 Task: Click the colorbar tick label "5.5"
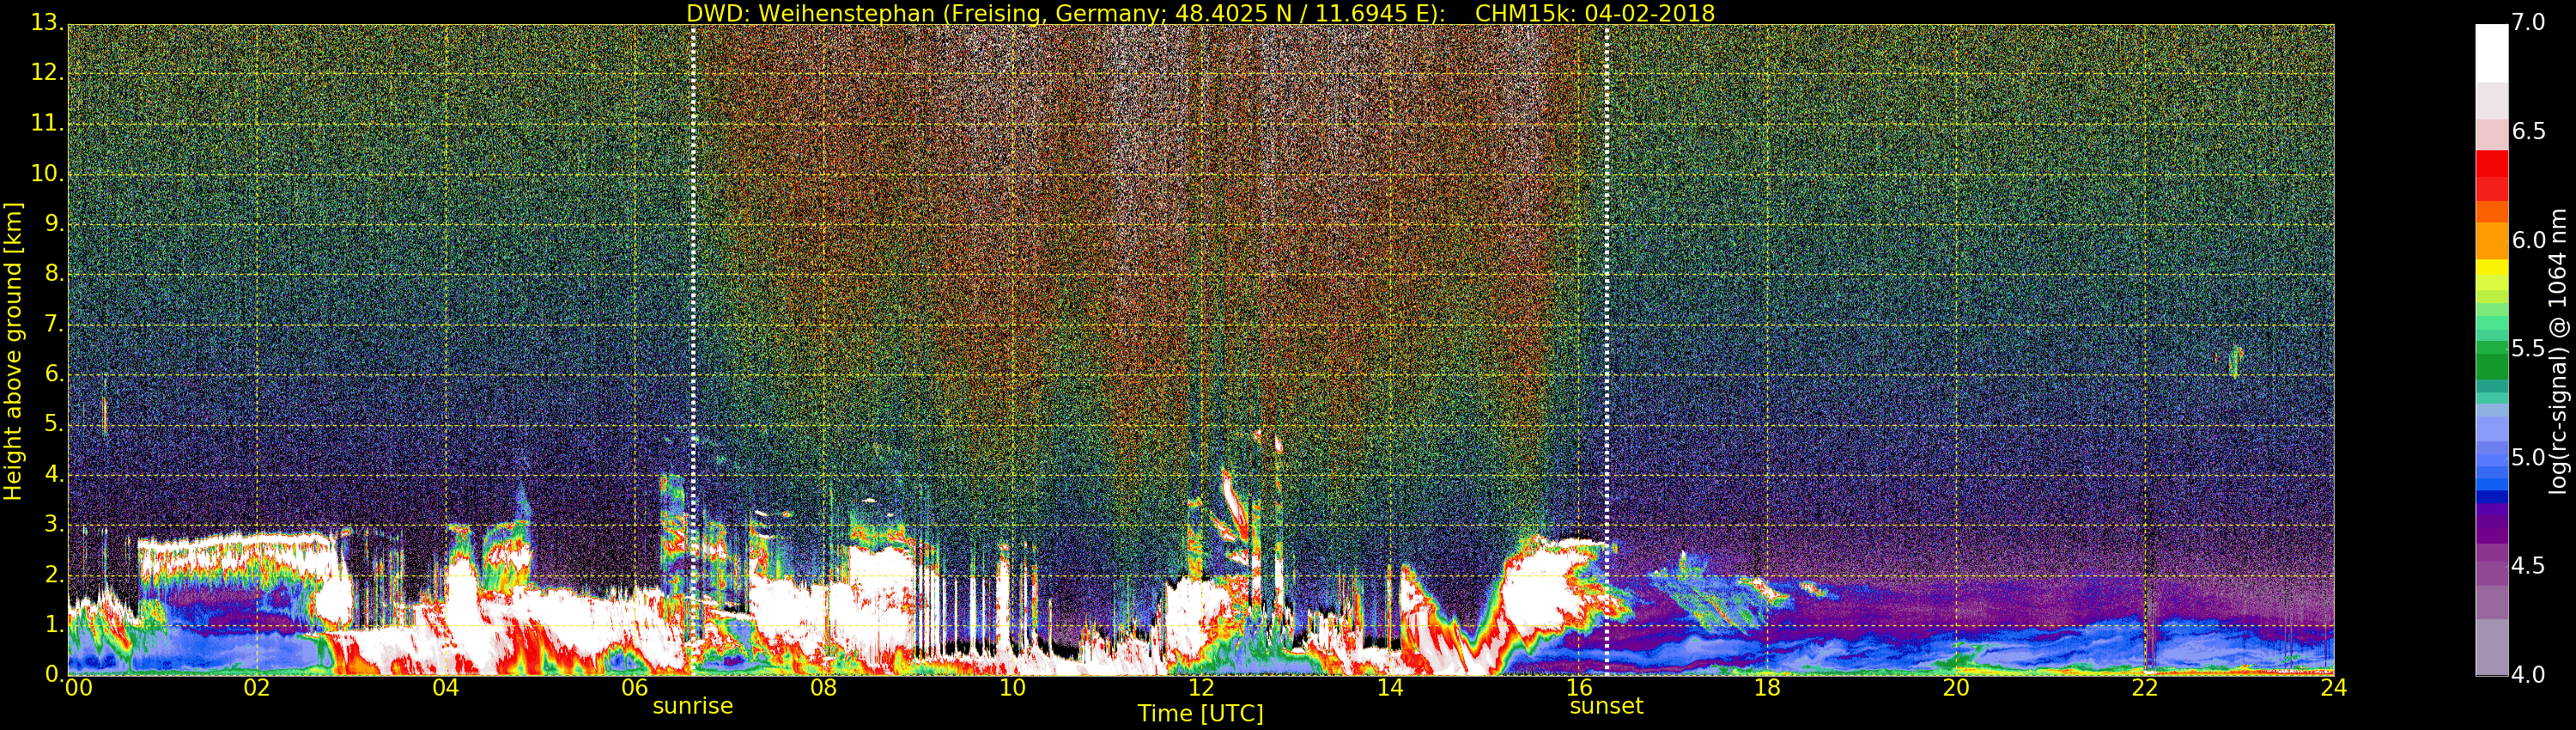pyautogui.click(x=2529, y=349)
